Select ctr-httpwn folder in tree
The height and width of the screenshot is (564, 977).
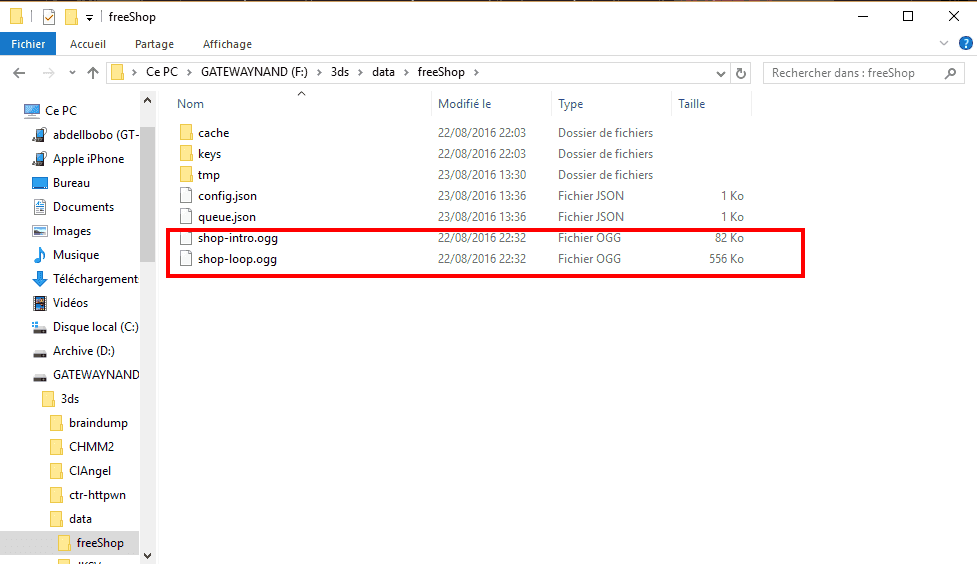pos(97,495)
